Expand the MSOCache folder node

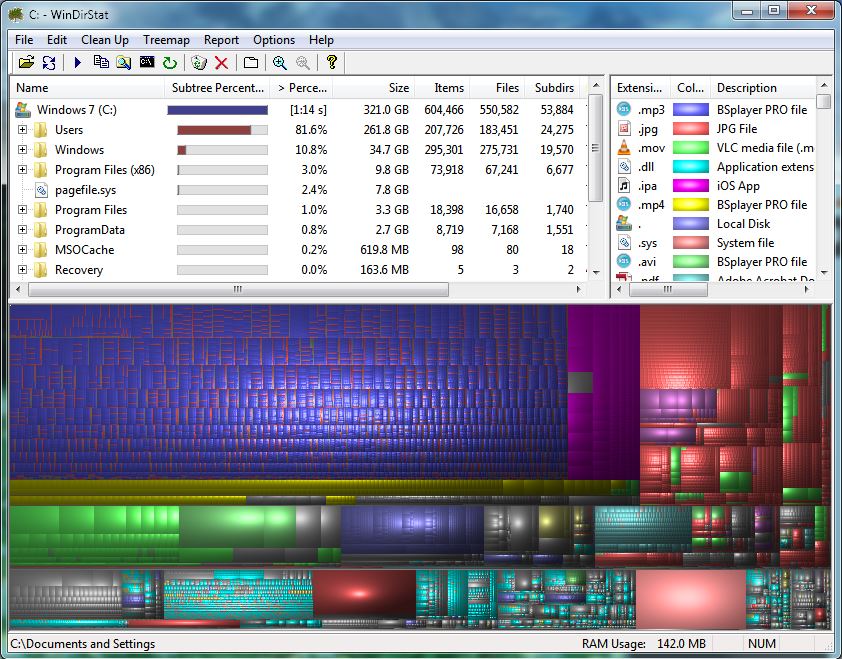coord(22,249)
